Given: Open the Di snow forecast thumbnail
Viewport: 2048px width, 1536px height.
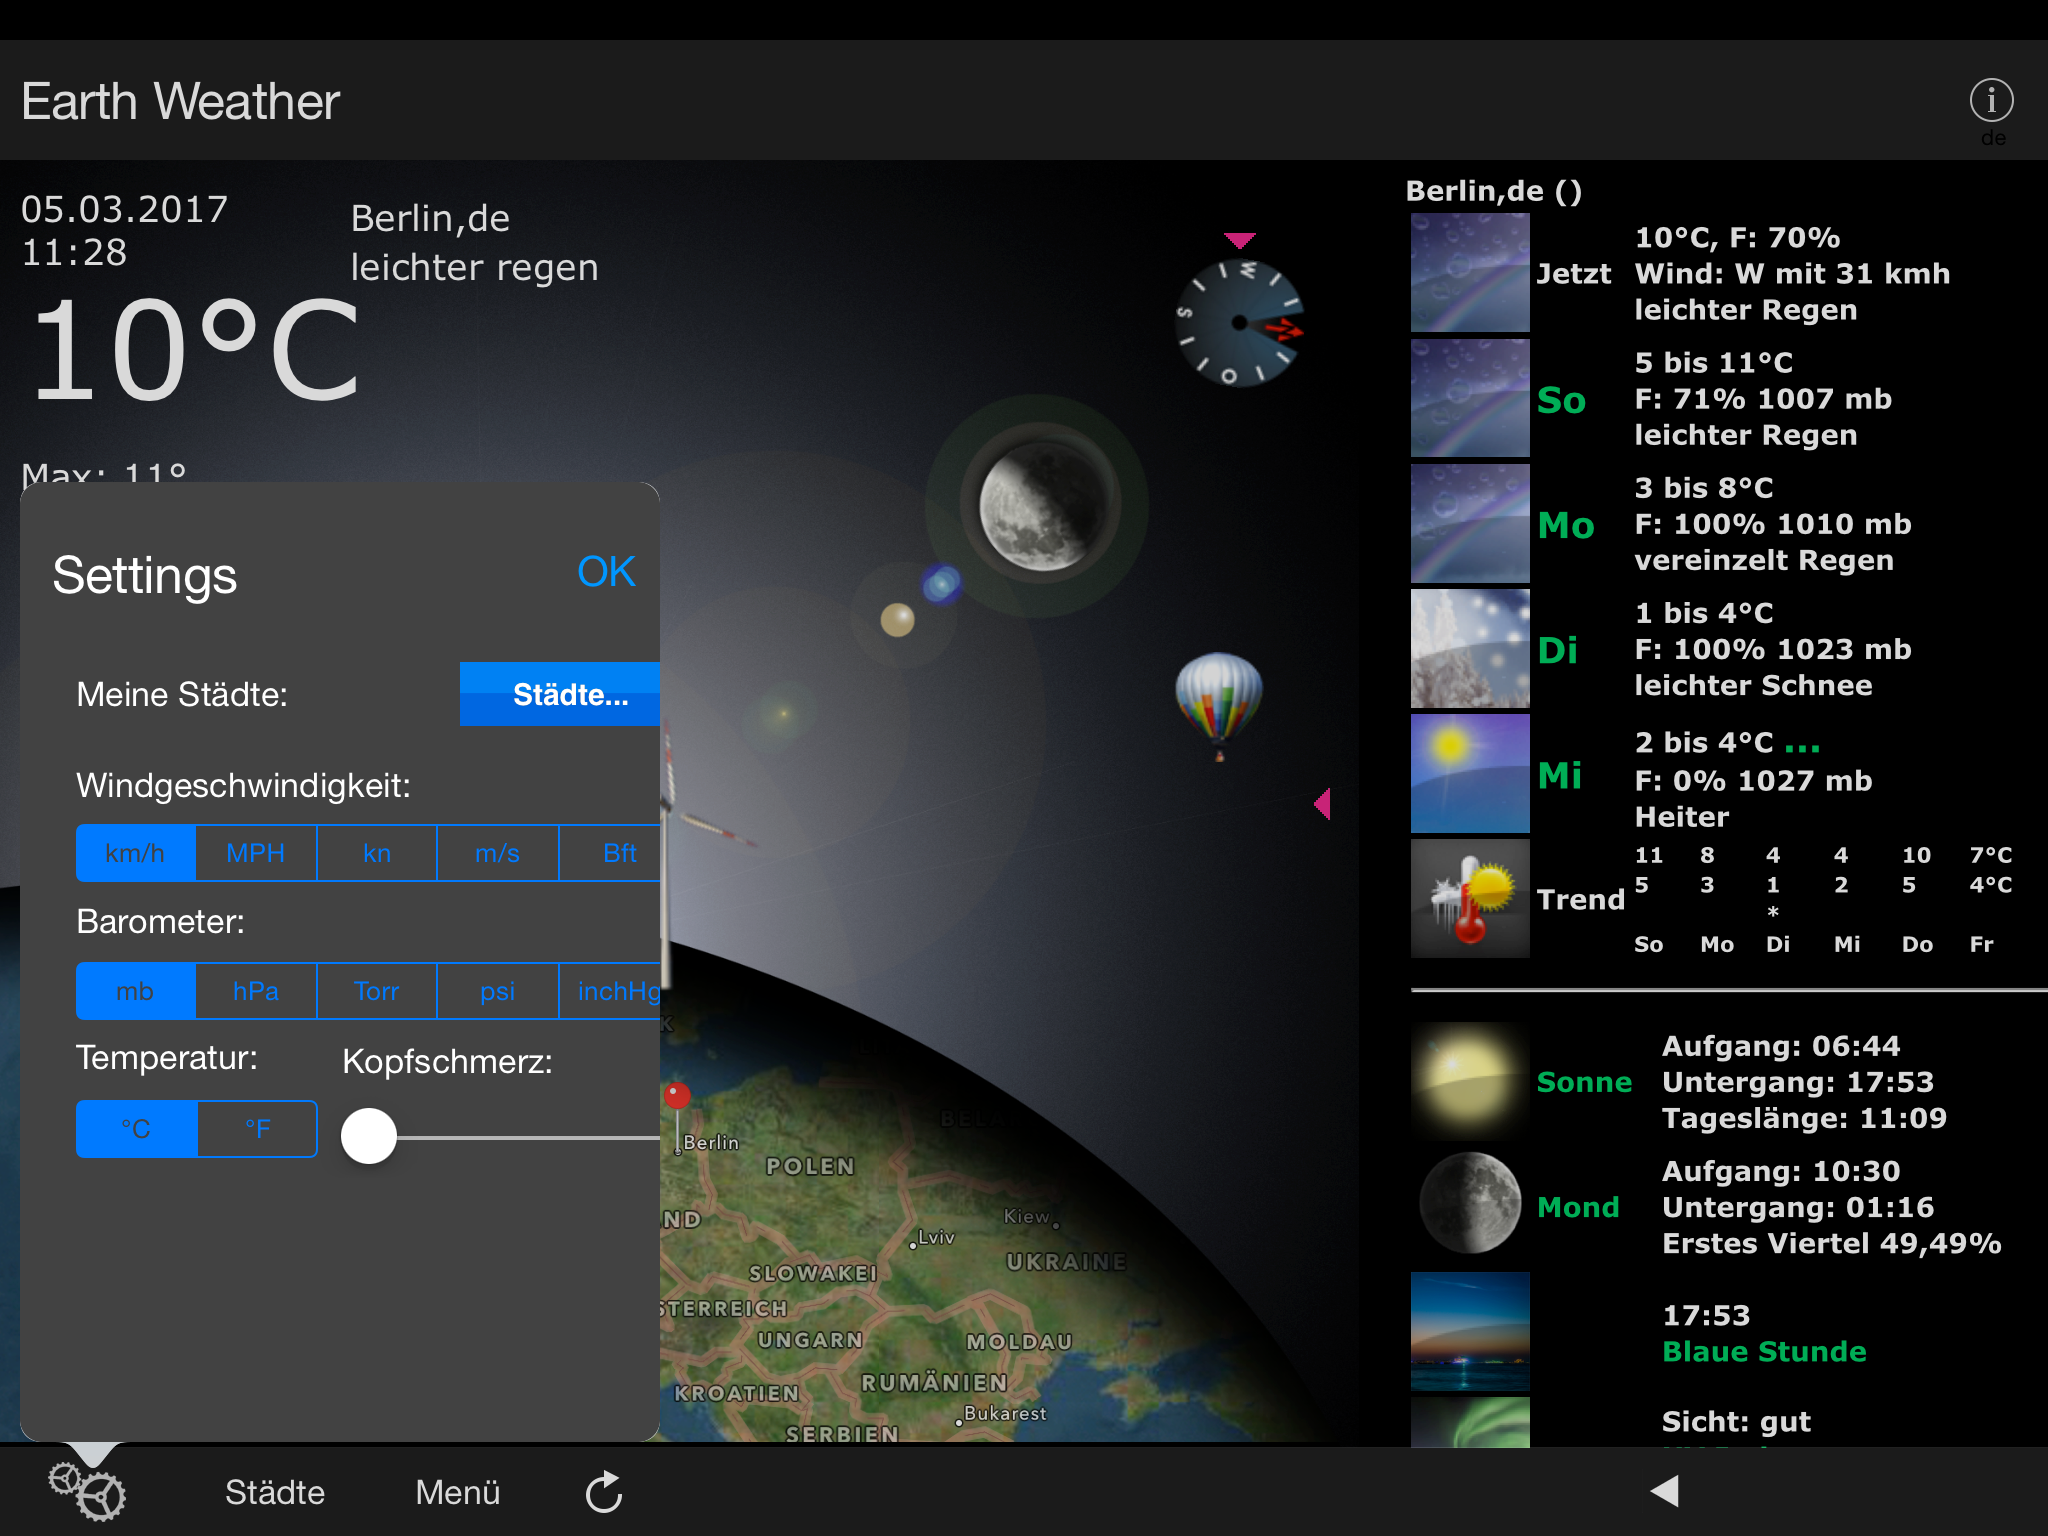Looking at the screenshot, I should [1470, 648].
